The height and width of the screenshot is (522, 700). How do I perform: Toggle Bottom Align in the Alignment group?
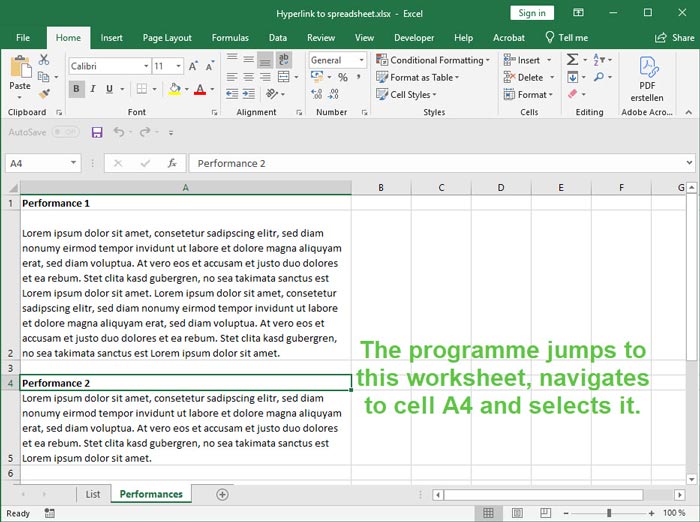[x=265, y=59]
